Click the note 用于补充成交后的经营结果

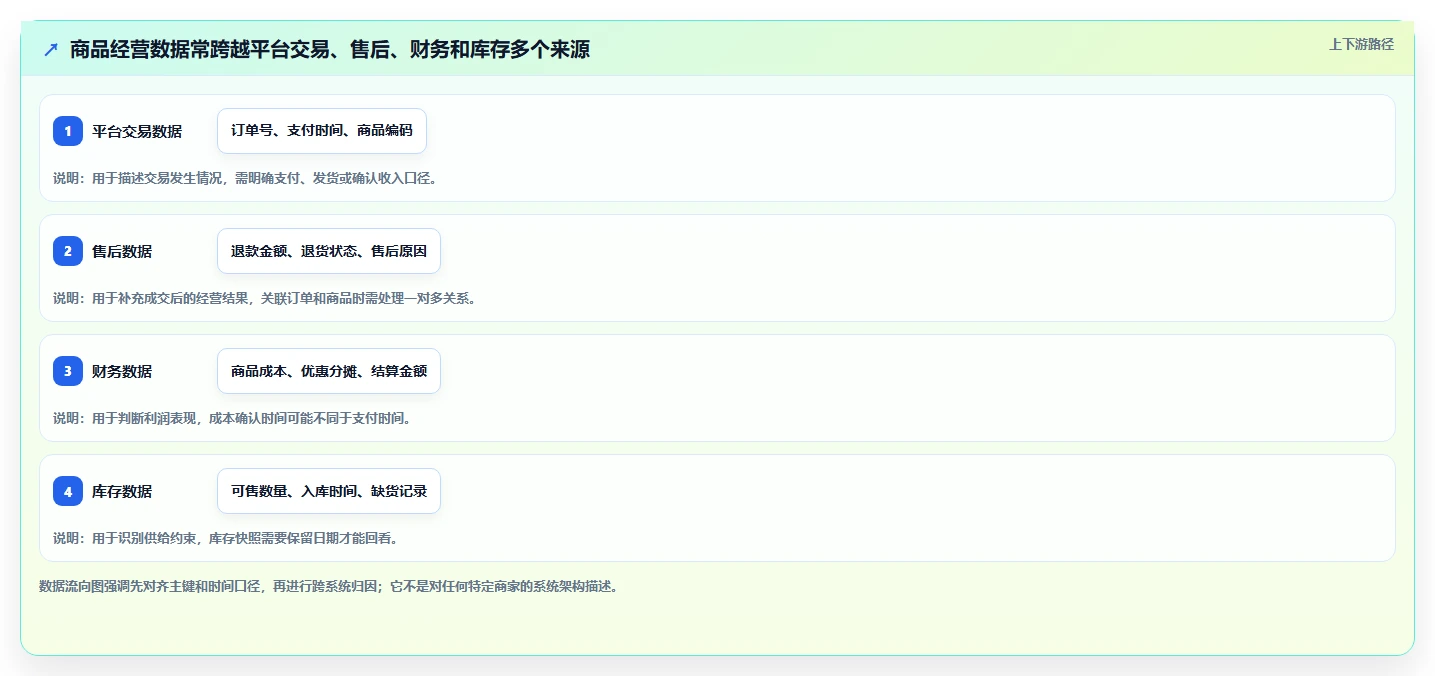[x=172, y=298]
